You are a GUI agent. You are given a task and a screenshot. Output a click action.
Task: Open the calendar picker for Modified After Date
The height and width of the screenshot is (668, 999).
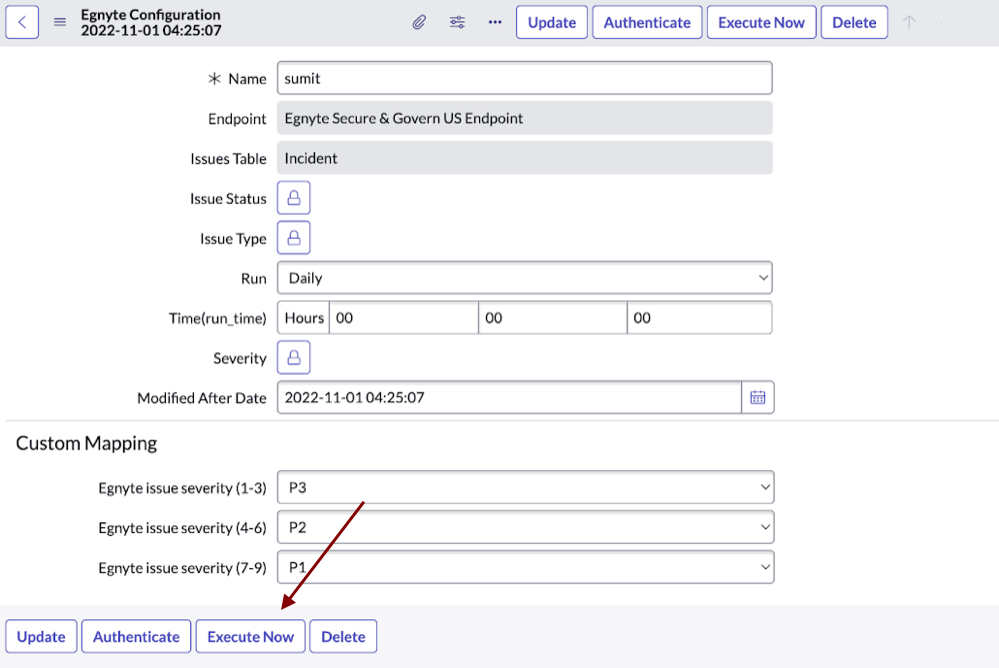tap(758, 397)
